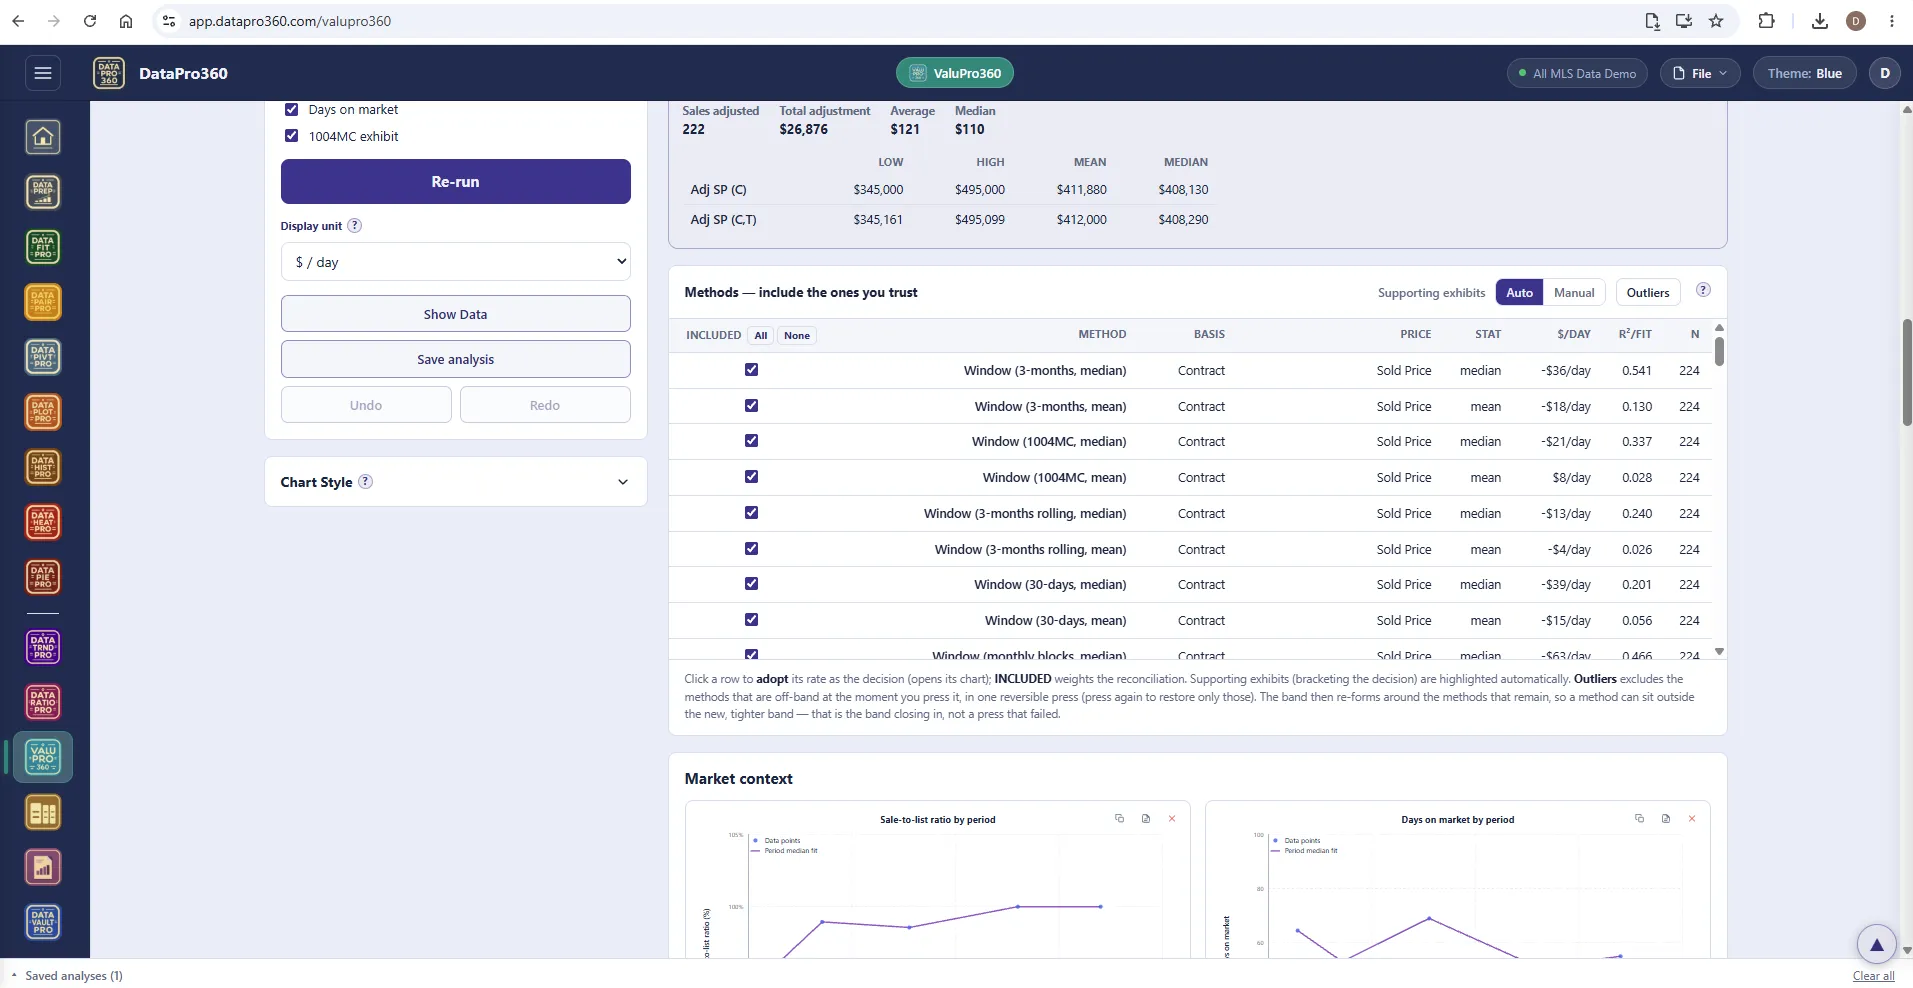Bookmark this page with star icon

click(1716, 21)
